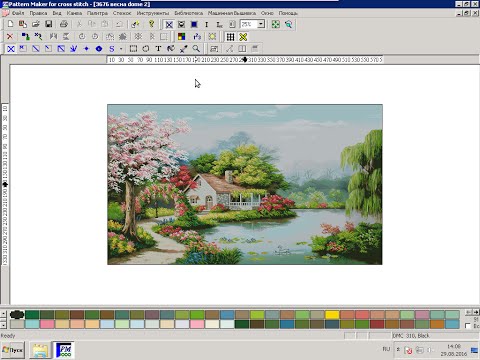480x360 pixels.
Task: Click the Import Image toolbar icon
Action: pyautogui.click(x=23, y=24)
